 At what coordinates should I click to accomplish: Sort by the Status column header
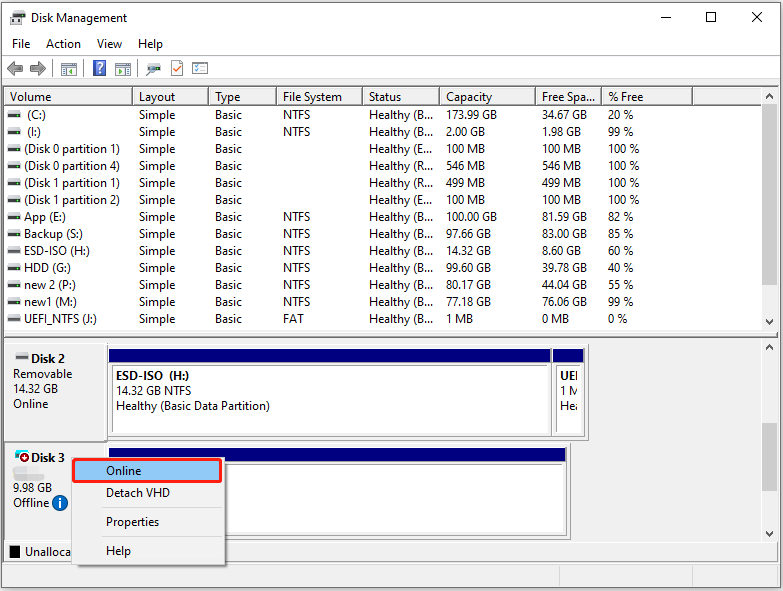pos(401,96)
